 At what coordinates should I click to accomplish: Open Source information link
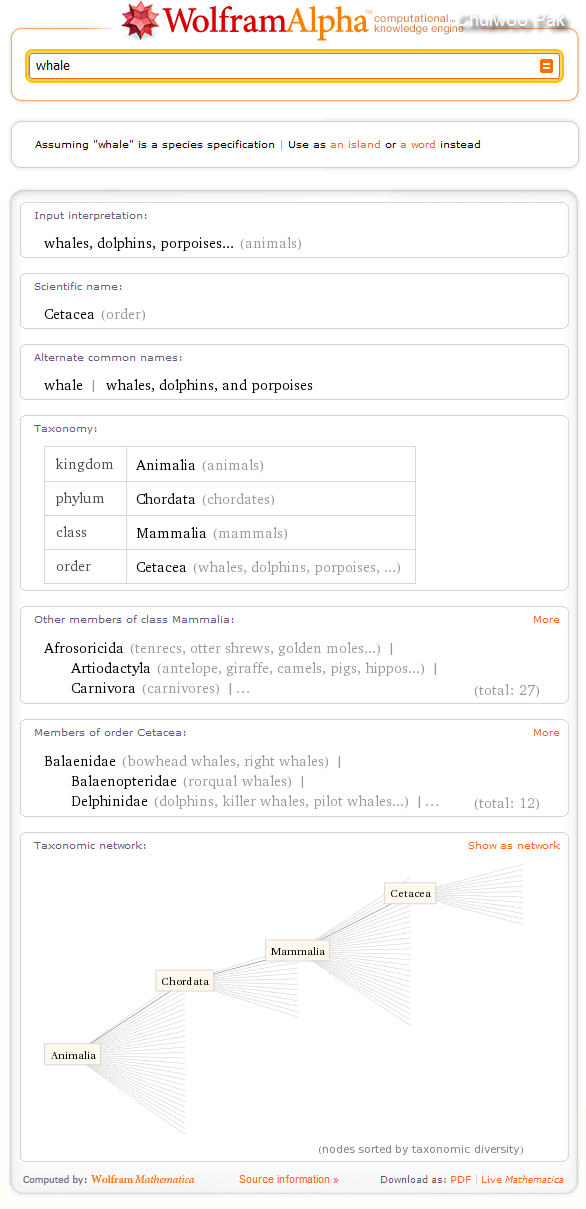pyautogui.click(x=288, y=1180)
